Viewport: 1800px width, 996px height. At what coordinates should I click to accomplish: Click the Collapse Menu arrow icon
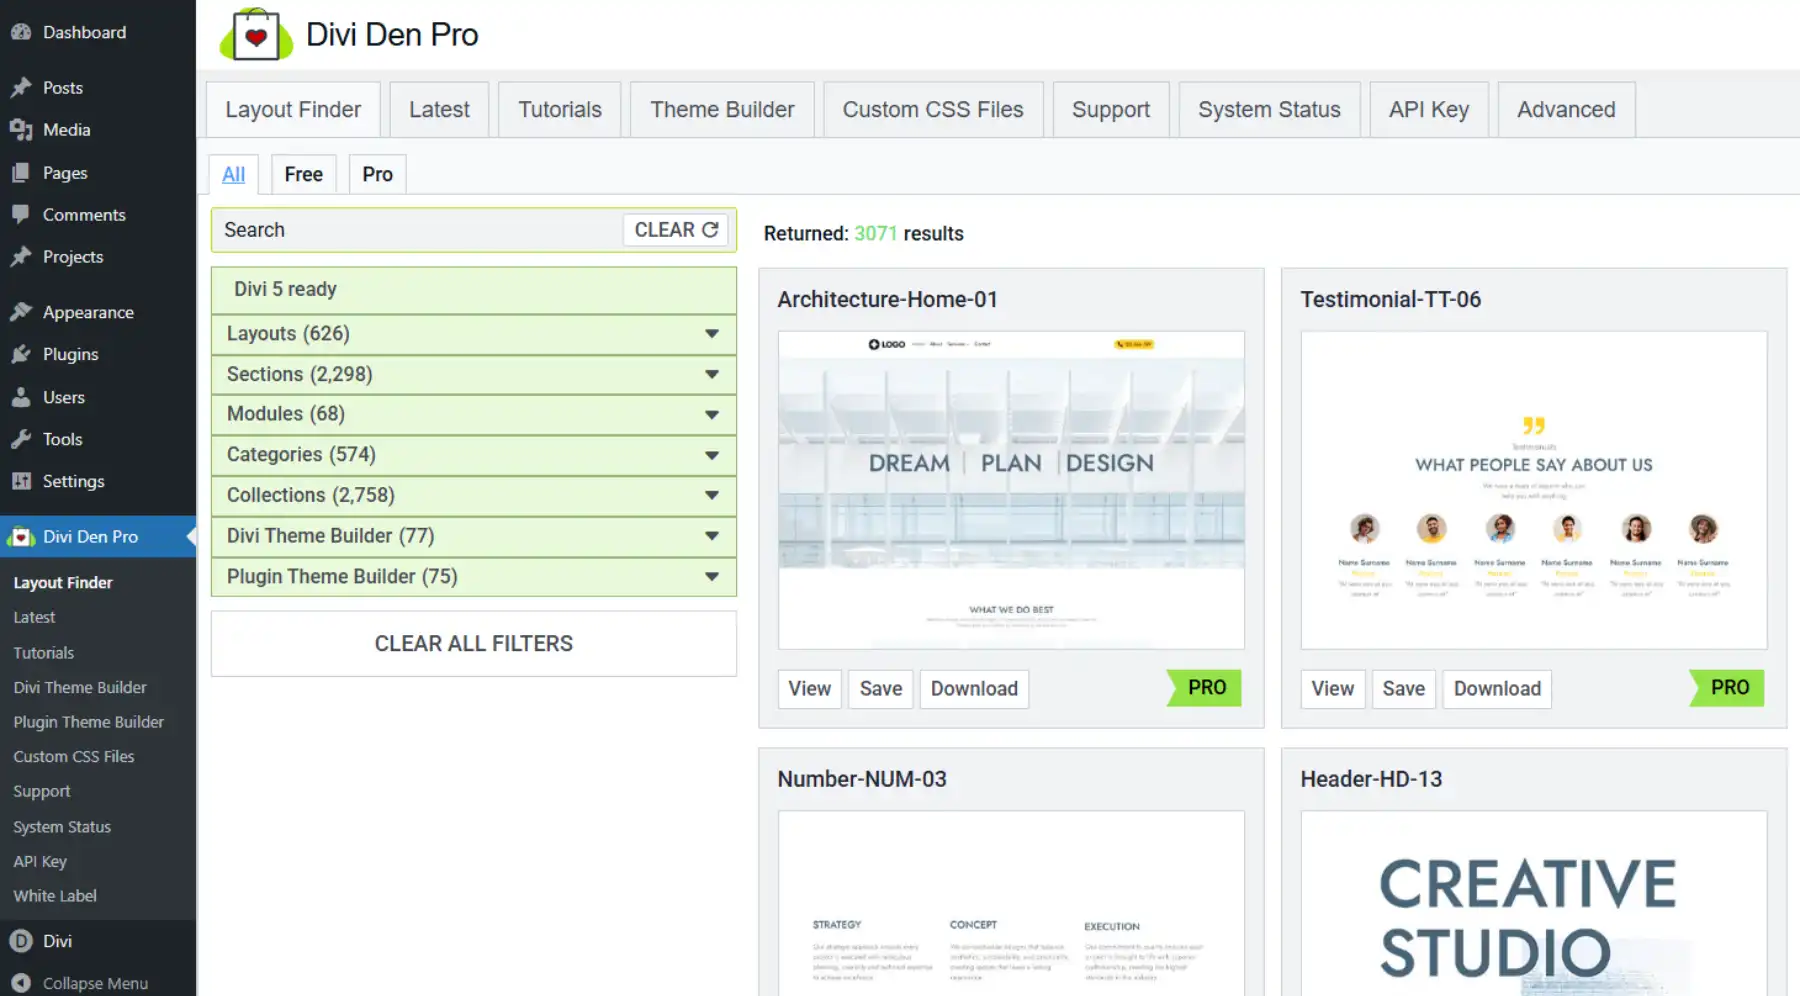click(x=22, y=983)
